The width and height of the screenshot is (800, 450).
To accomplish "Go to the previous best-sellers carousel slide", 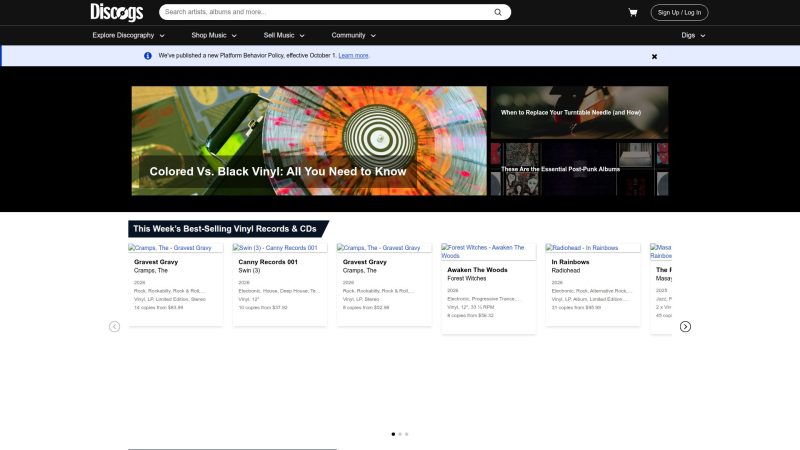I will pyautogui.click(x=114, y=327).
